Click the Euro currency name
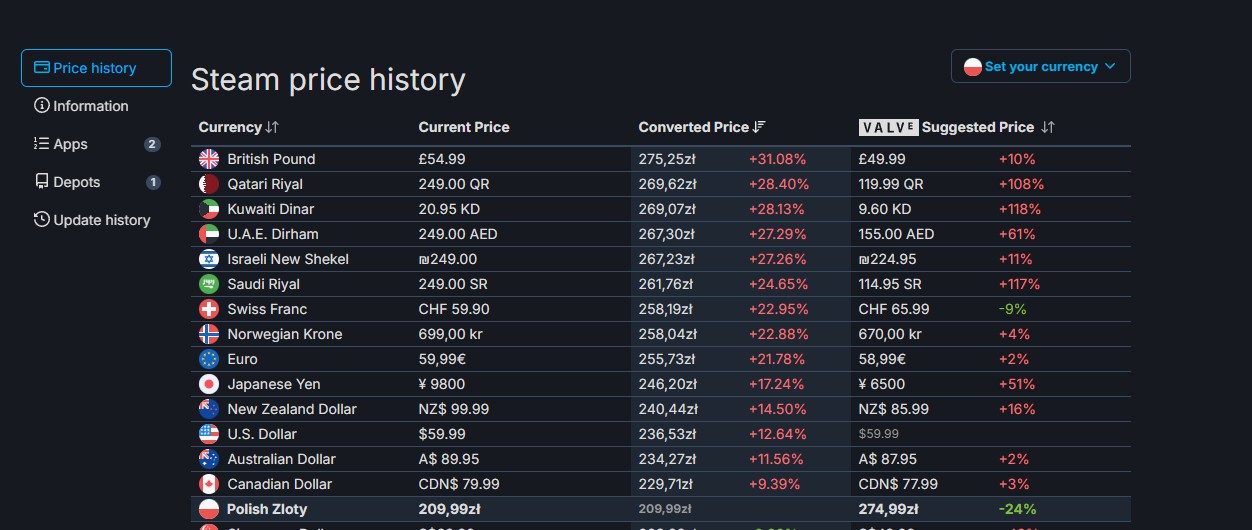Viewport: 1252px width, 530px height. pyautogui.click(x=242, y=359)
